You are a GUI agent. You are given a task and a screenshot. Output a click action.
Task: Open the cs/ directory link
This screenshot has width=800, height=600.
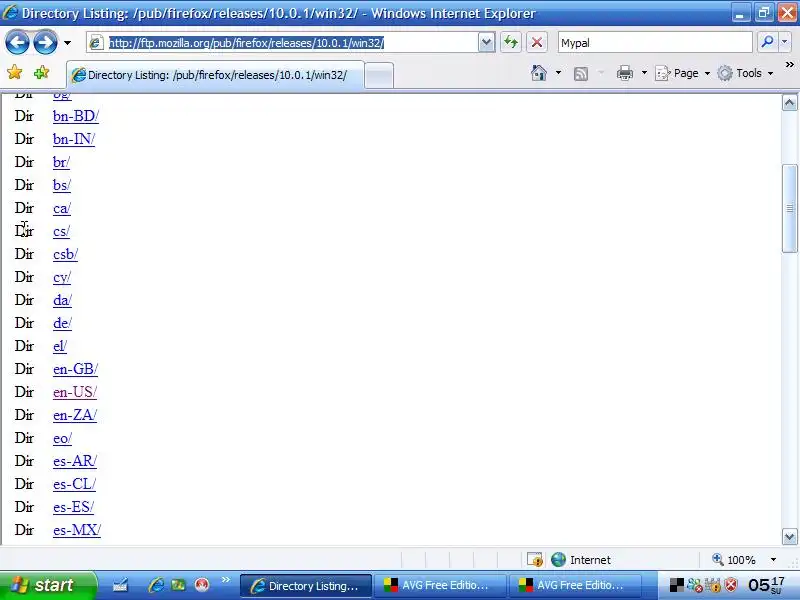click(61, 232)
